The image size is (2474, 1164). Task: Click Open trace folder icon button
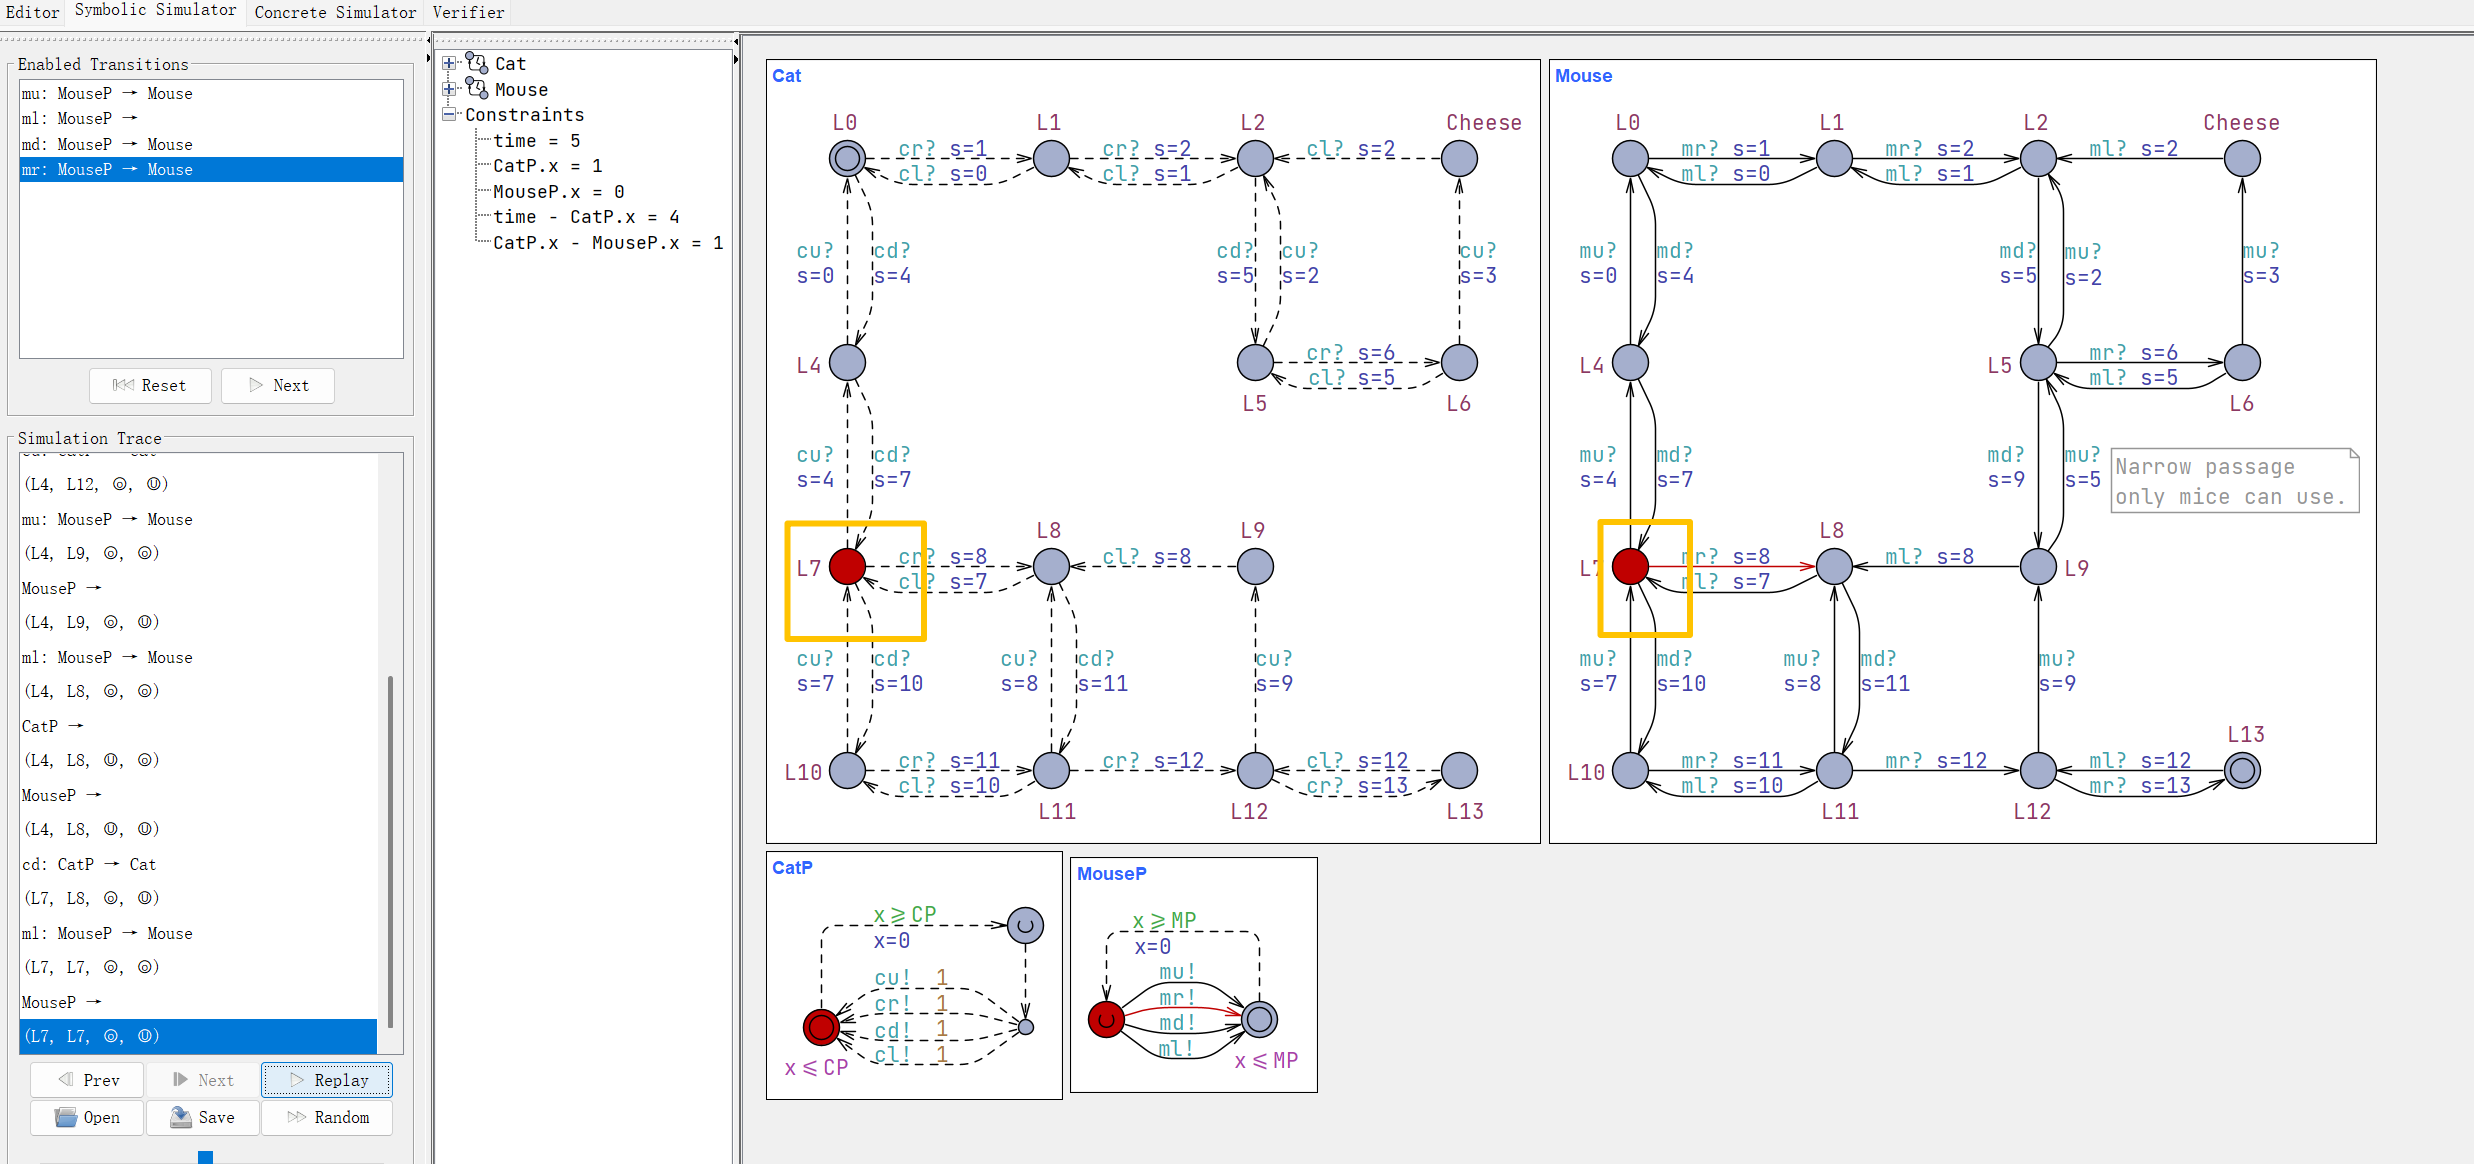(87, 1117)
